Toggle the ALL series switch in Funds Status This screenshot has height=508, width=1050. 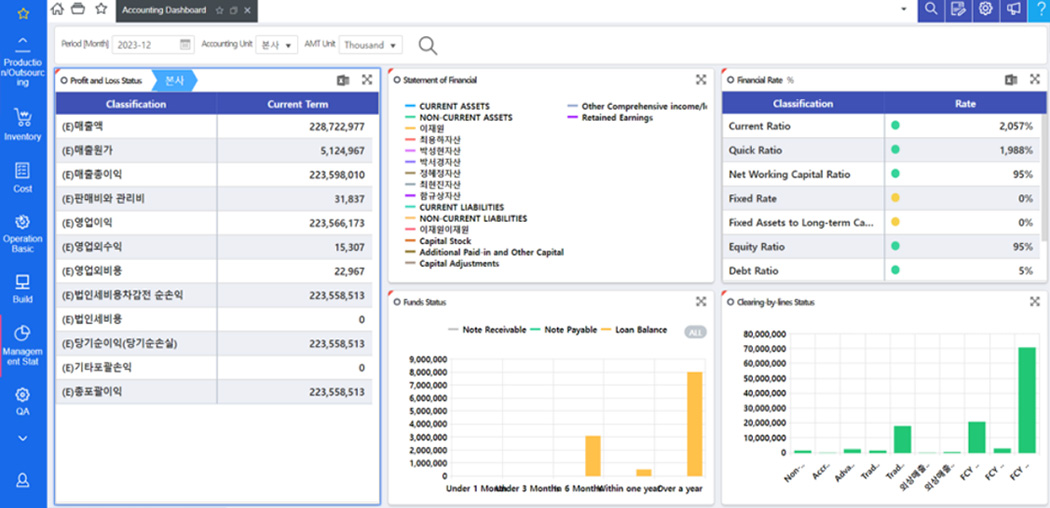tap(694, 331)
